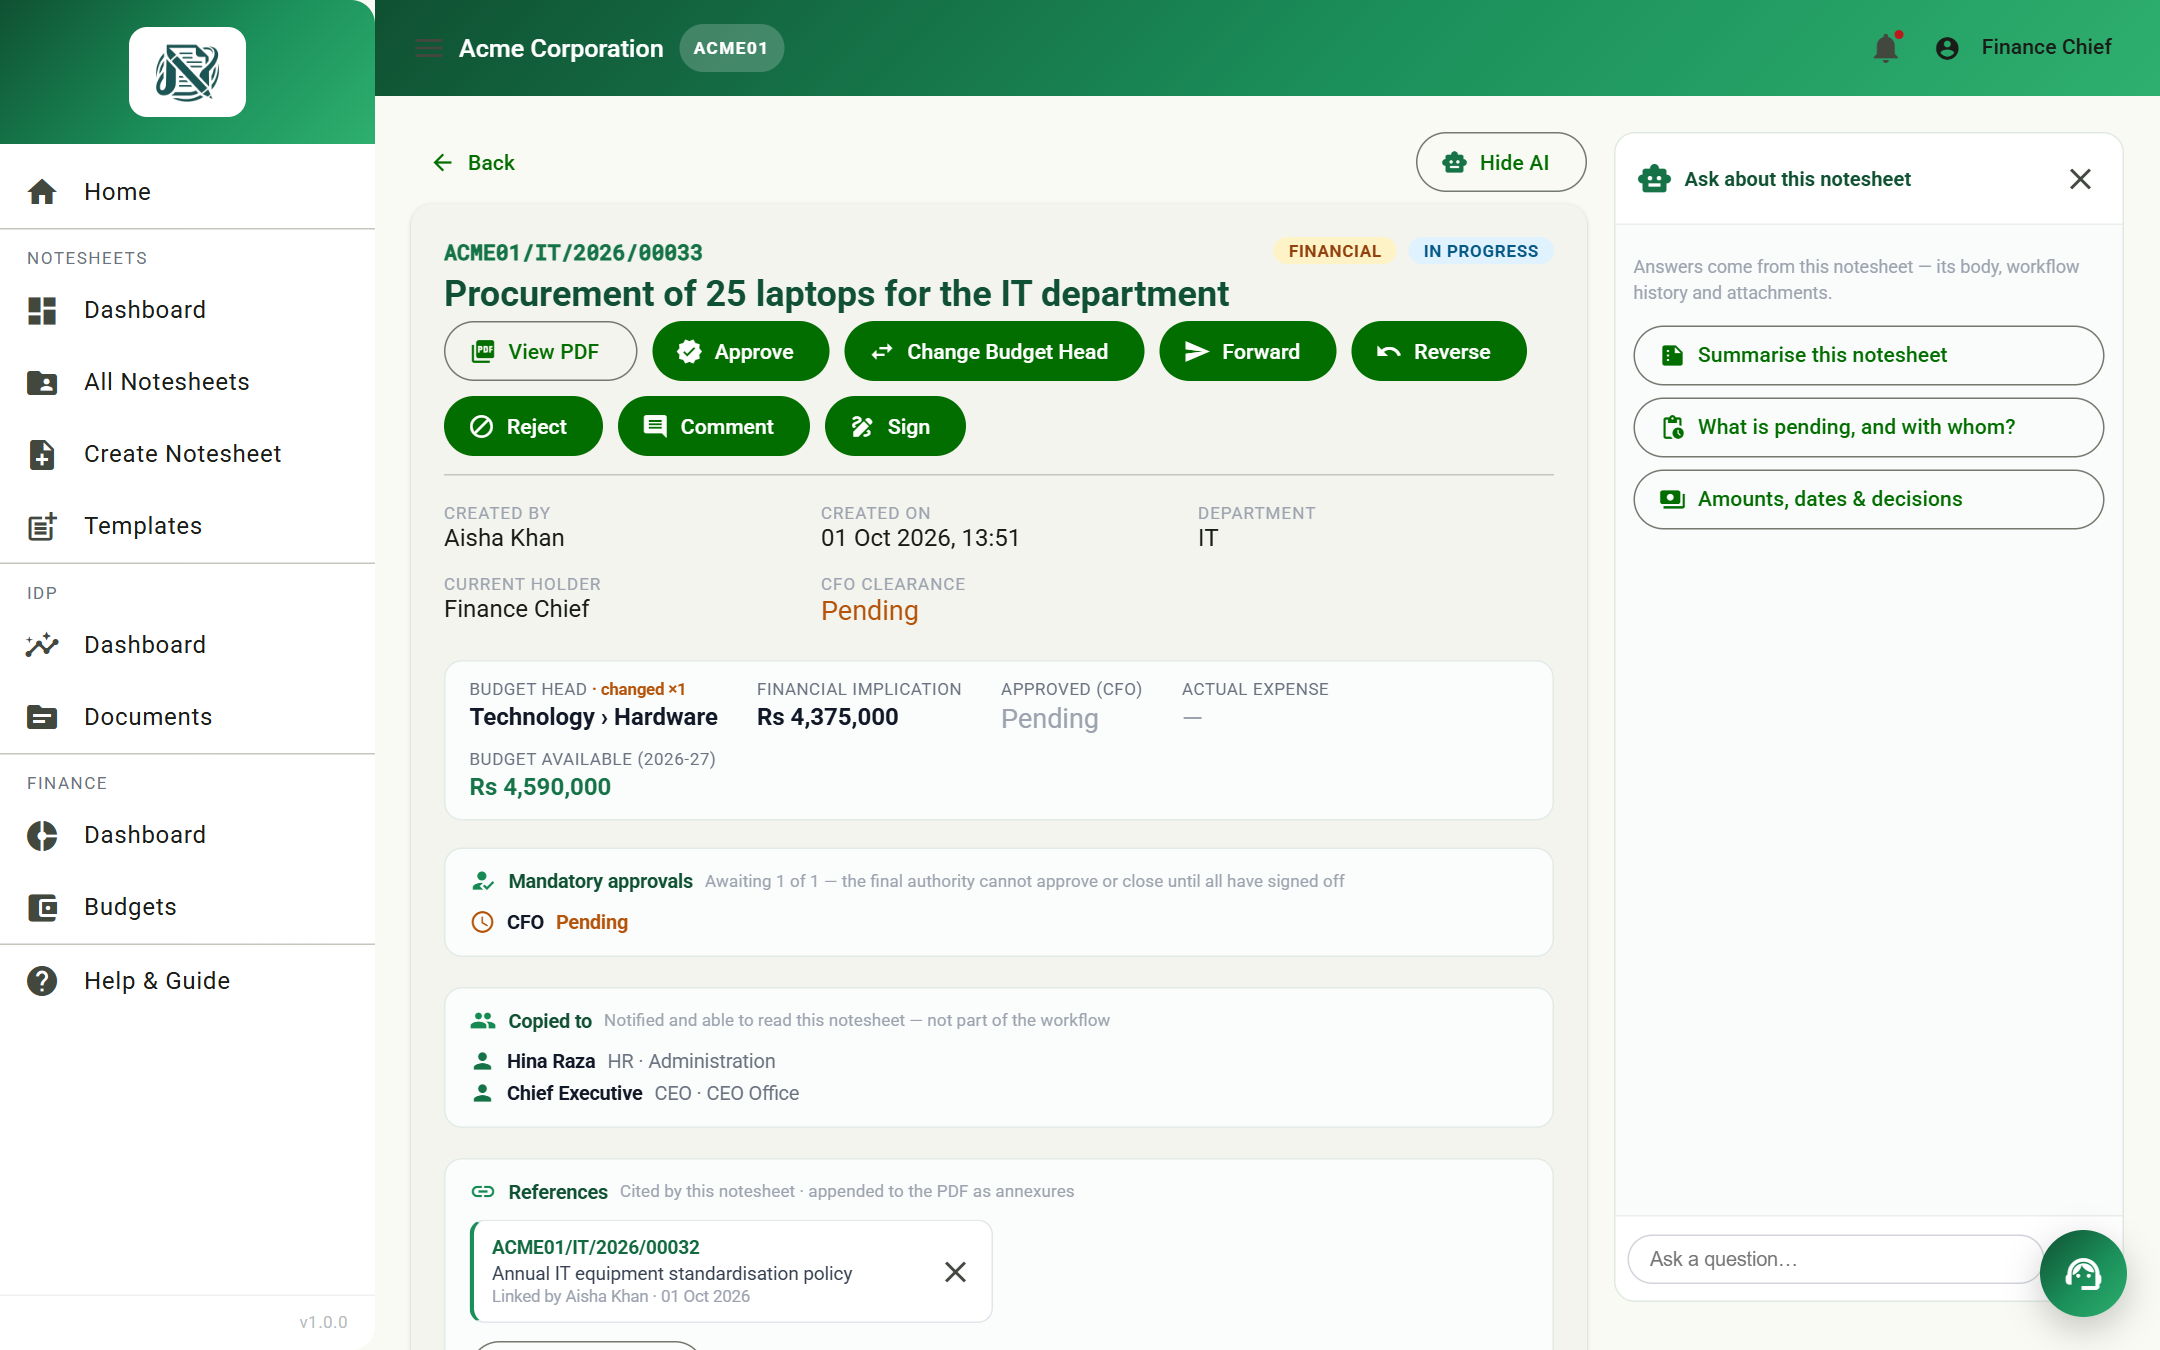Click the Help & Guide question icon
This screenshot has width=2160, height=1350.
[x=42, y=981]
